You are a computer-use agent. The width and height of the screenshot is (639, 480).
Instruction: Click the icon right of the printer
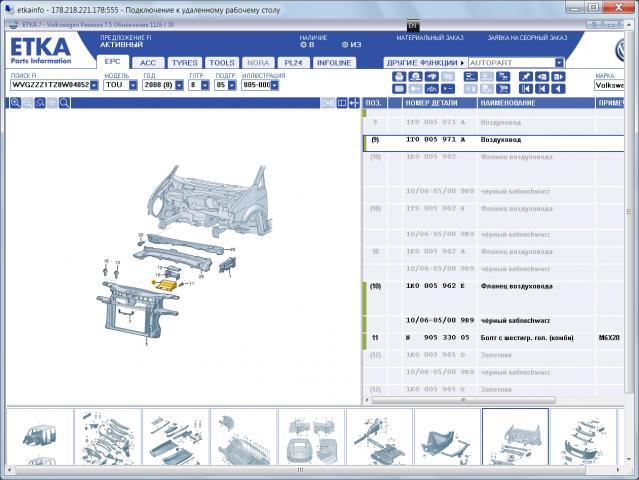pyautogui.click(x=415, y=77)
